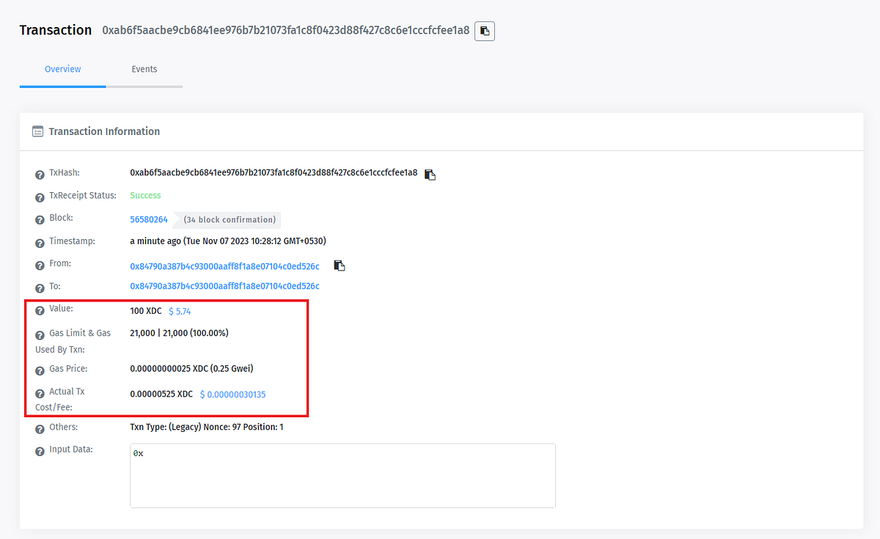Screen dimensions: 880x539
Task: Click the help icon beside Input Data
Action: pyautogui.click(x=40, y=451)
